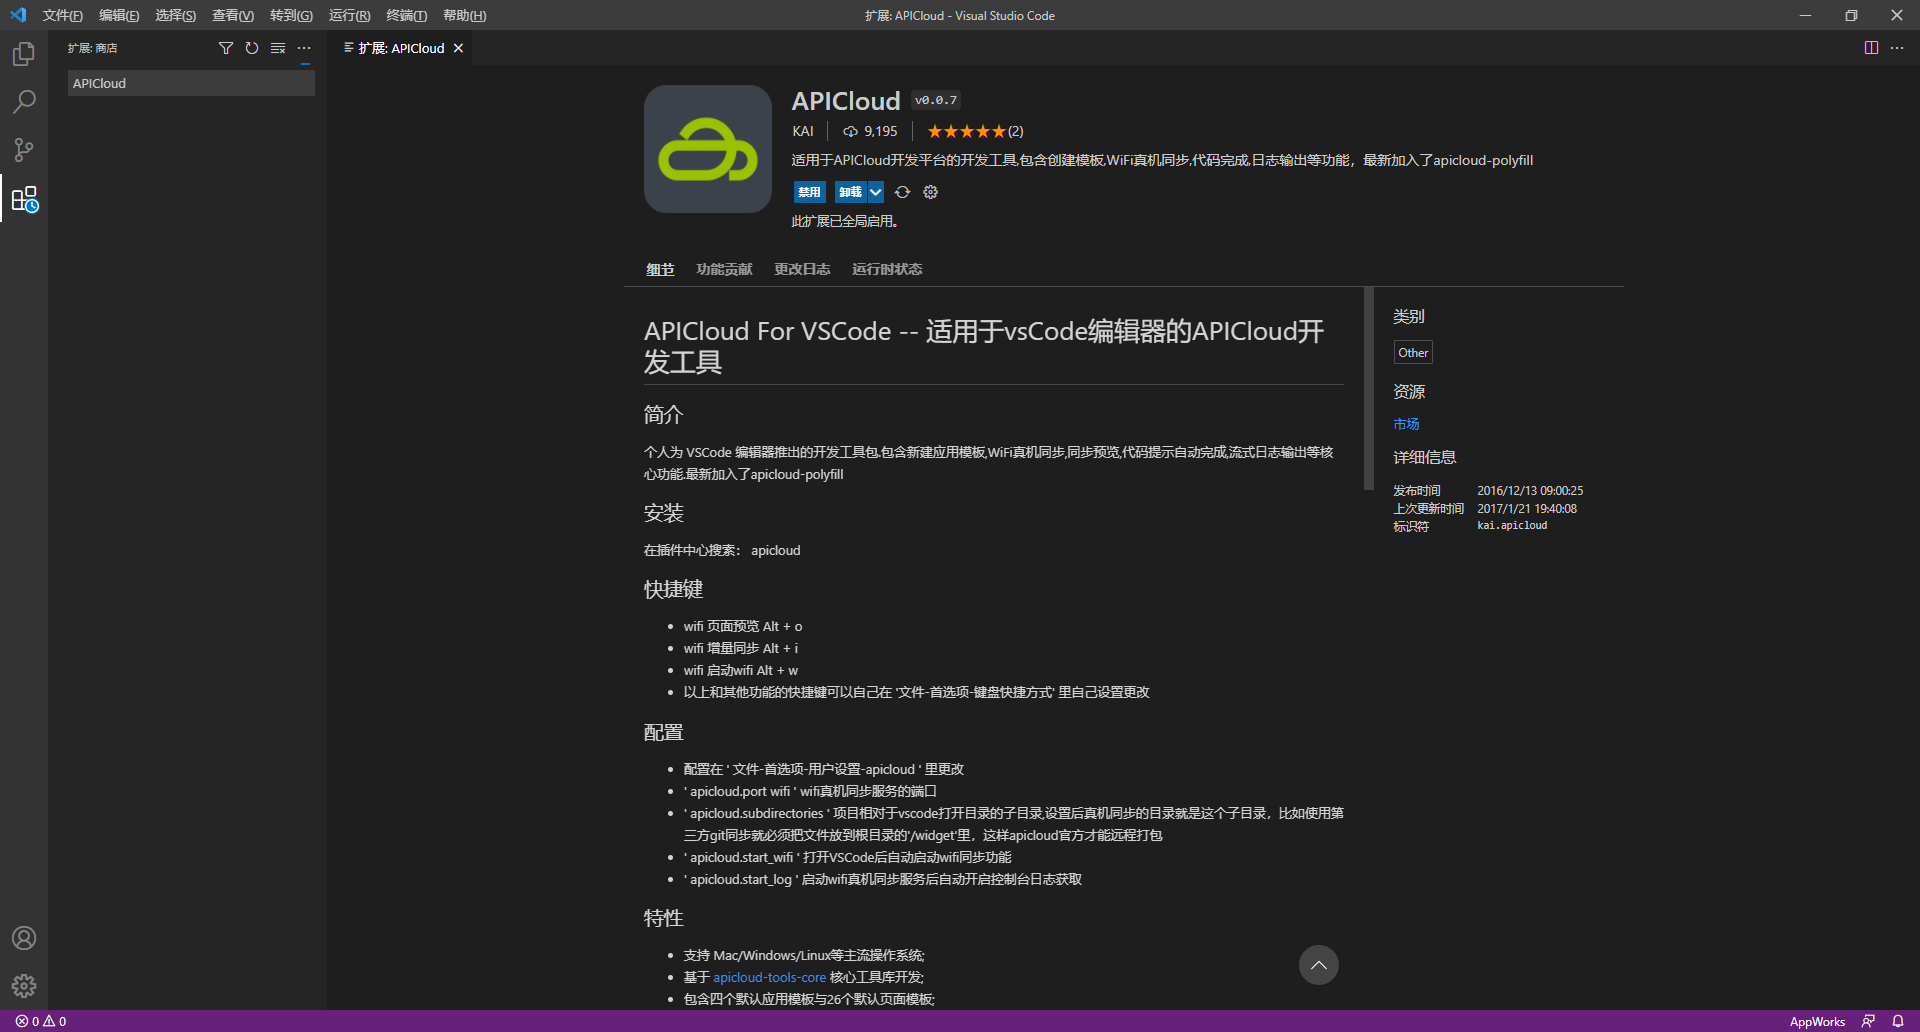Focus the extensions search field with APICloud
This screenshot has height=1032, width=1920.
click(191, 83)
